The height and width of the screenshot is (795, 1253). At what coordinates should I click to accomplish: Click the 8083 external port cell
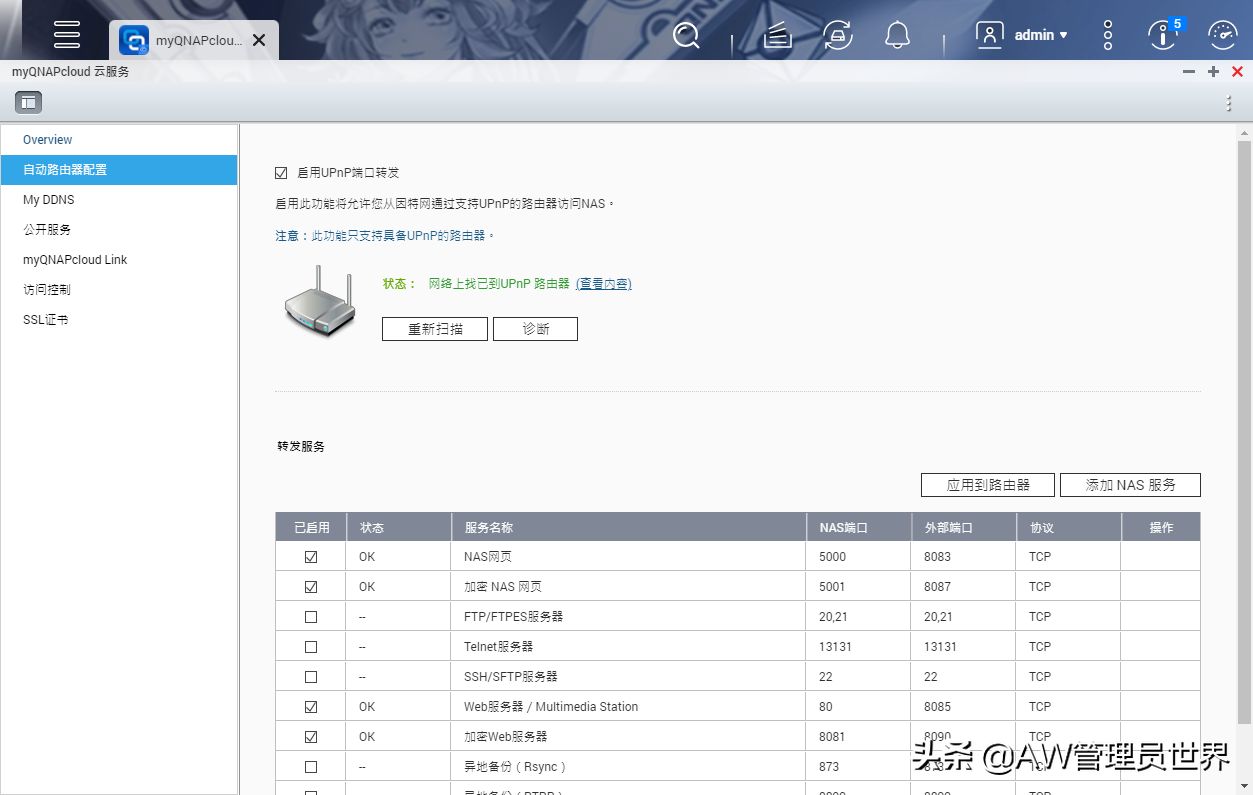[x=964, y=557]
